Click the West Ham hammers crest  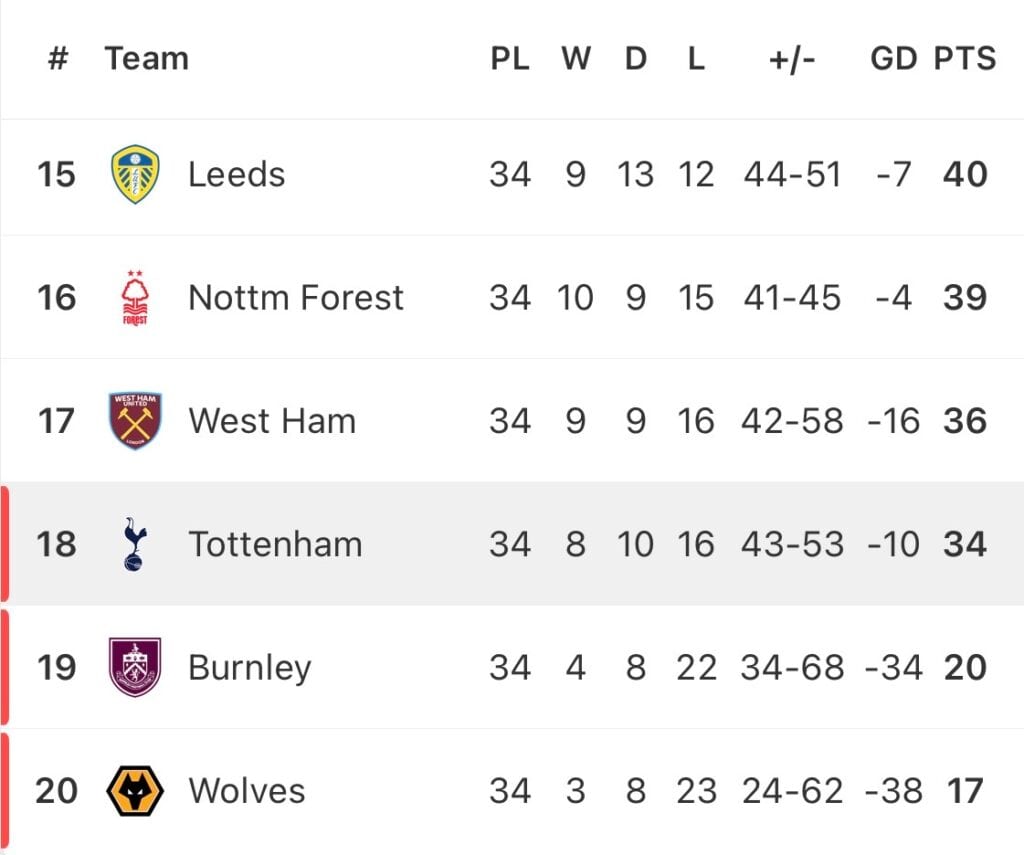135,421
